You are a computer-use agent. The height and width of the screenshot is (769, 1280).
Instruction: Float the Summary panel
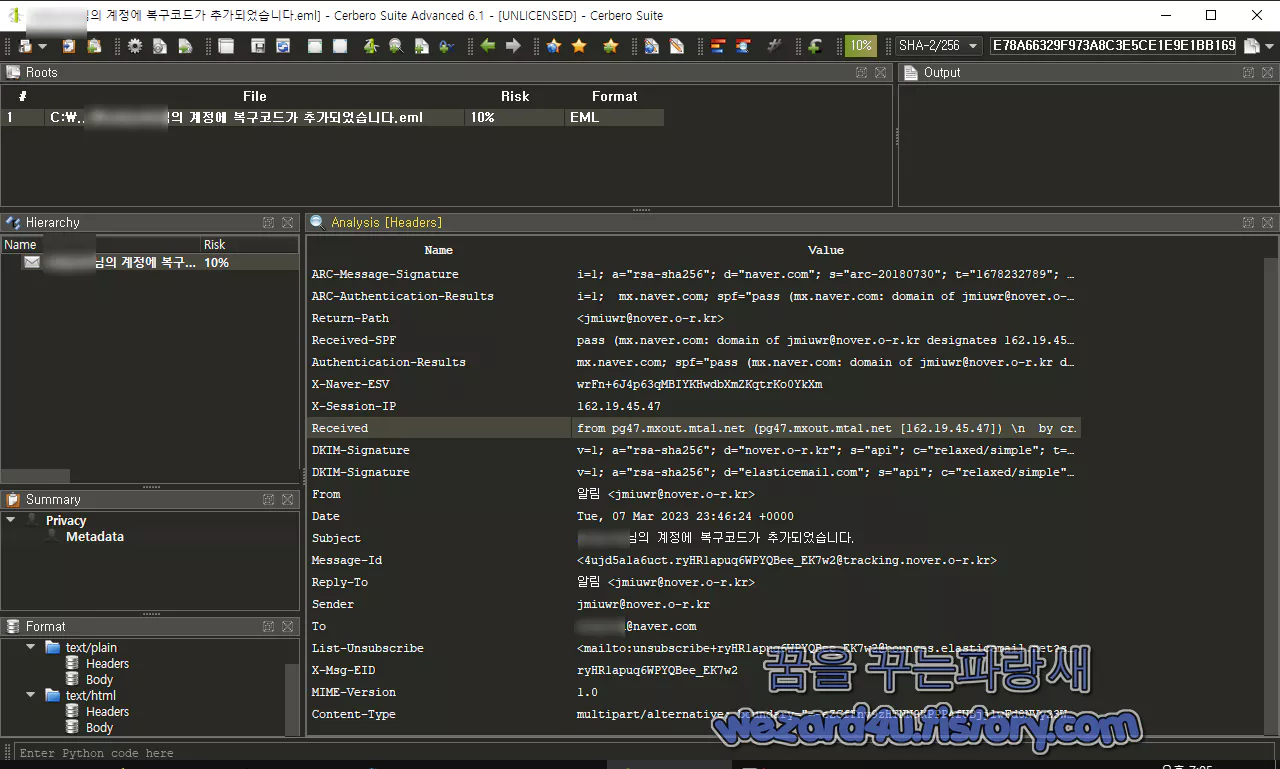[269, 499]
